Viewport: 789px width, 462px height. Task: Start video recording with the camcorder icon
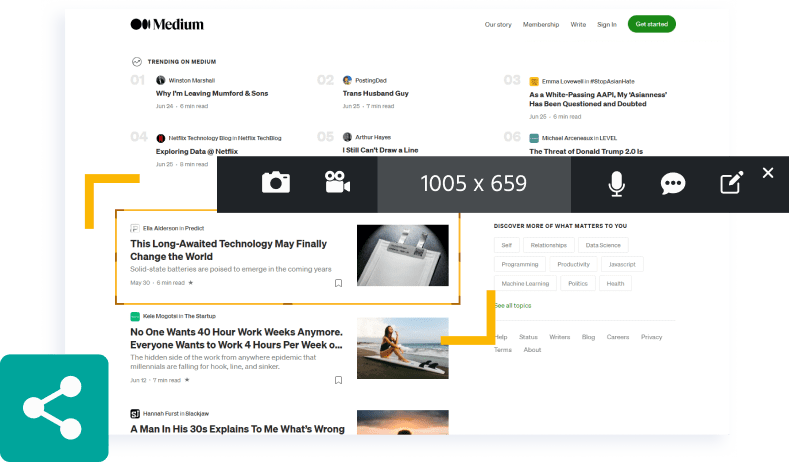tap(337, 182)
